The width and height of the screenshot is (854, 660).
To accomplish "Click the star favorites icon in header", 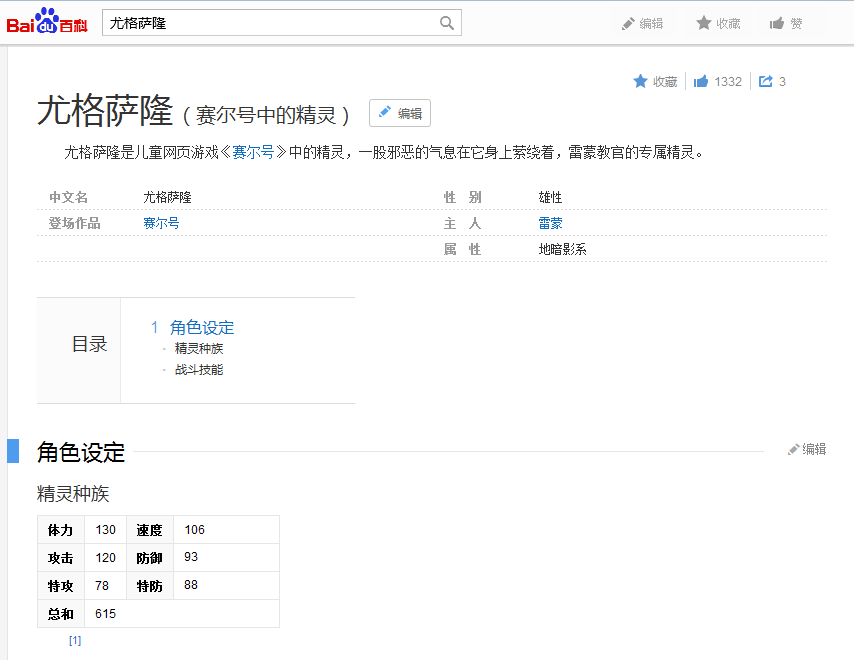I will tap(702, 22).
